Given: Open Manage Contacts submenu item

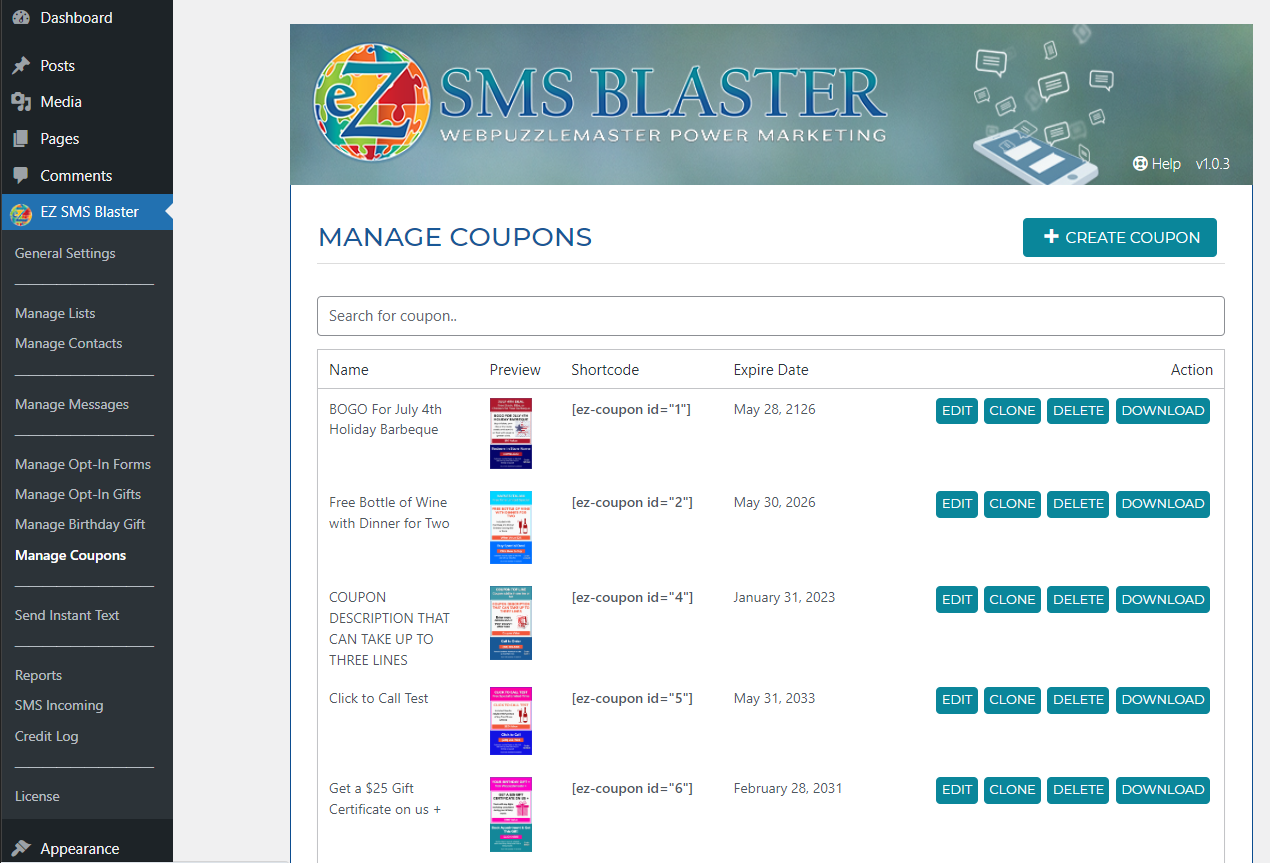Looking at the screenshot, I should pos(68,344).
